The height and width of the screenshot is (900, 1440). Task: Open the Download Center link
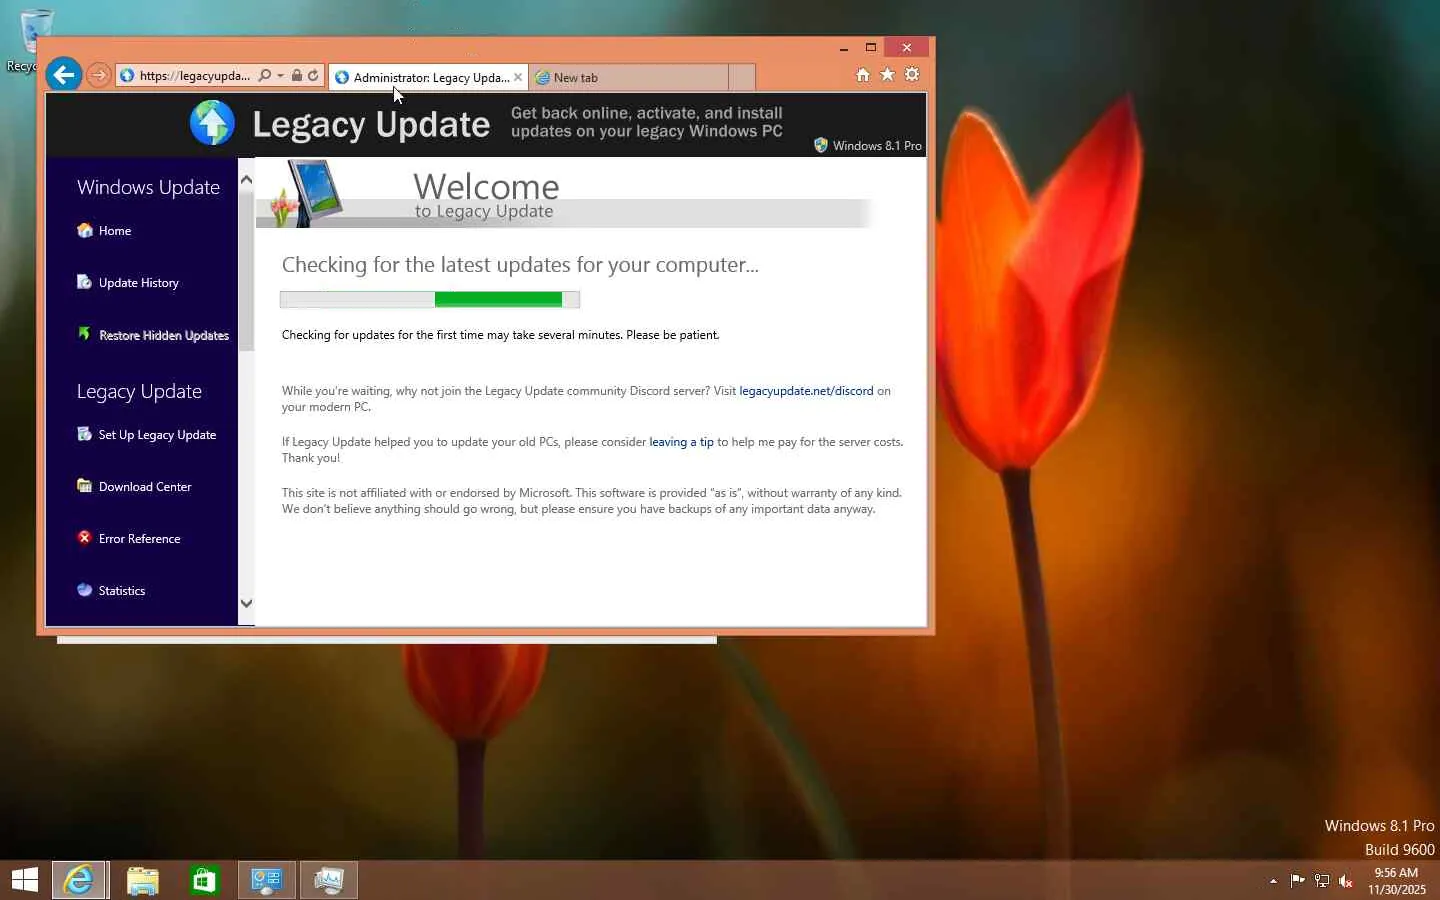[145, 487]
